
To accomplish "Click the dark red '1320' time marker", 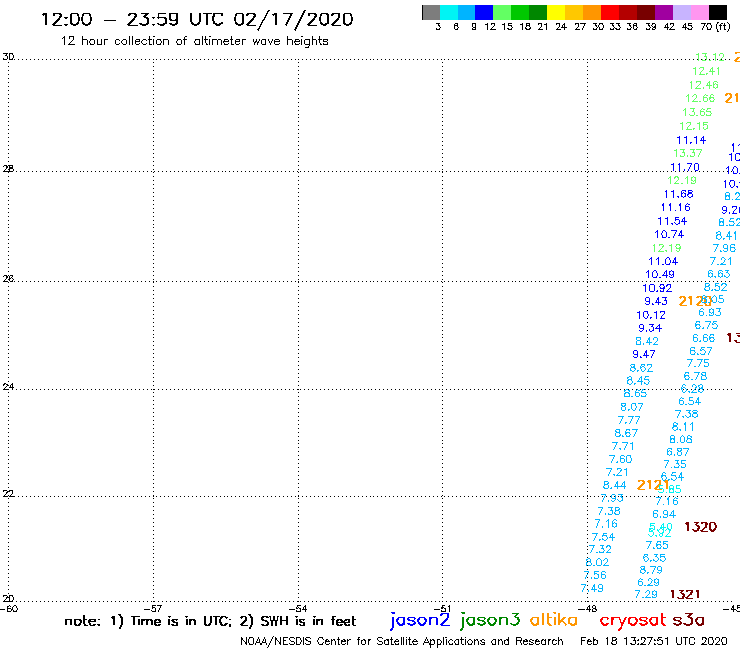I will [700, 527].
